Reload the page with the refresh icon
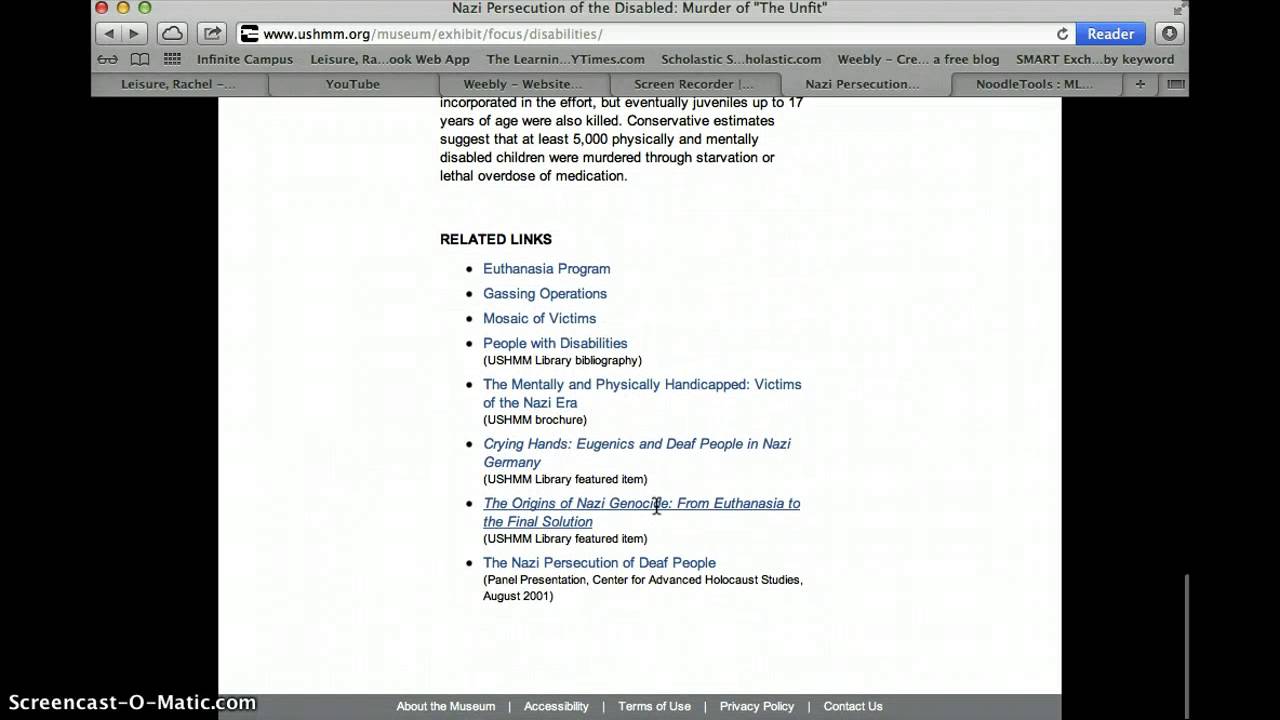The height and width of the screenshot is (720, 1280). point(1062,33)
